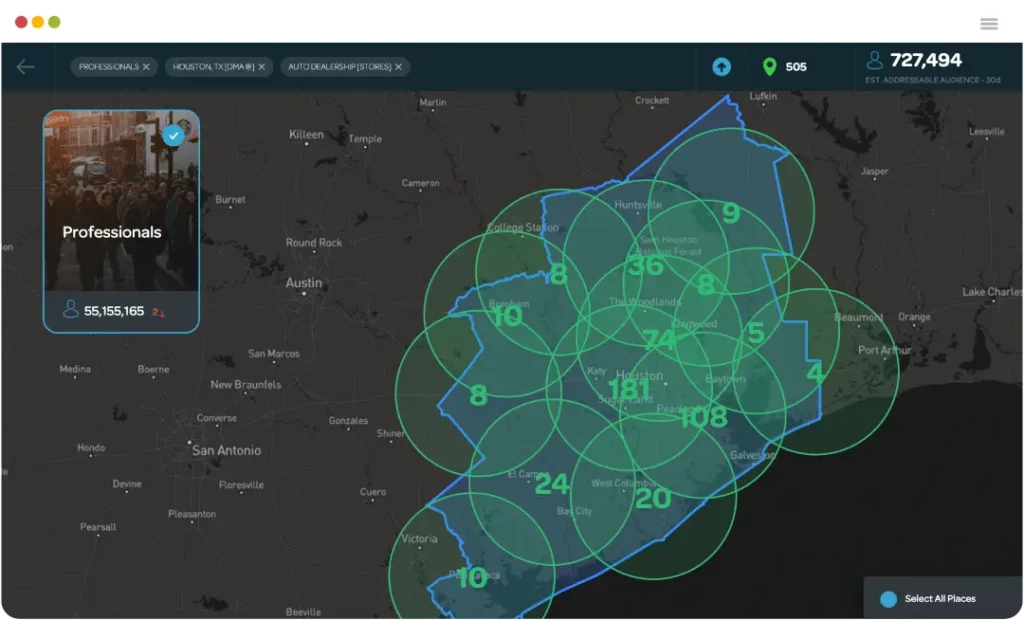The height and width of the screenshot is (620, 1024).
Task: Remove the AUTO DEALERSHIP [STORES] filter chip
Action: 398,67
